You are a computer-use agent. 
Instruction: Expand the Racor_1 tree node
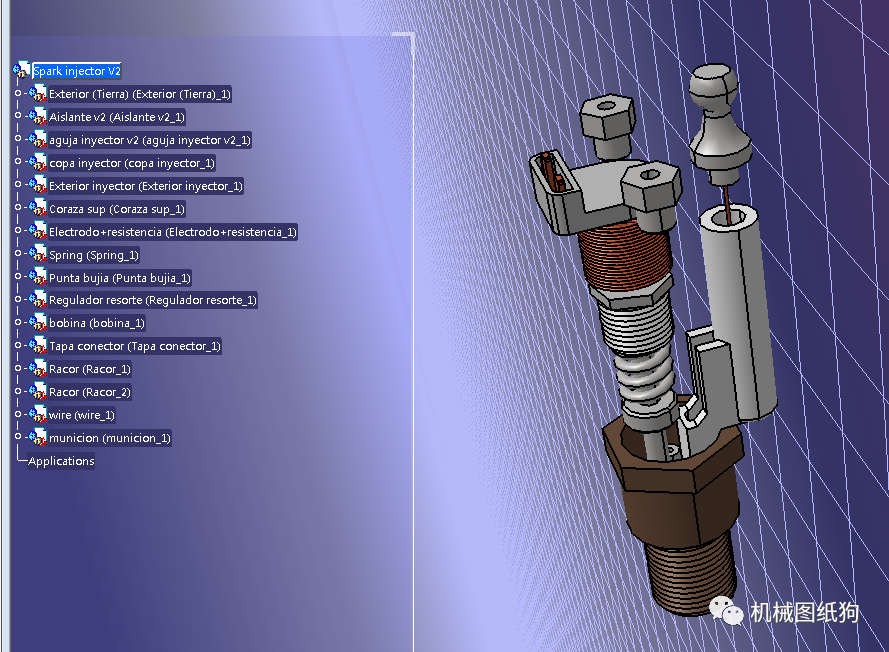(18, 368)
